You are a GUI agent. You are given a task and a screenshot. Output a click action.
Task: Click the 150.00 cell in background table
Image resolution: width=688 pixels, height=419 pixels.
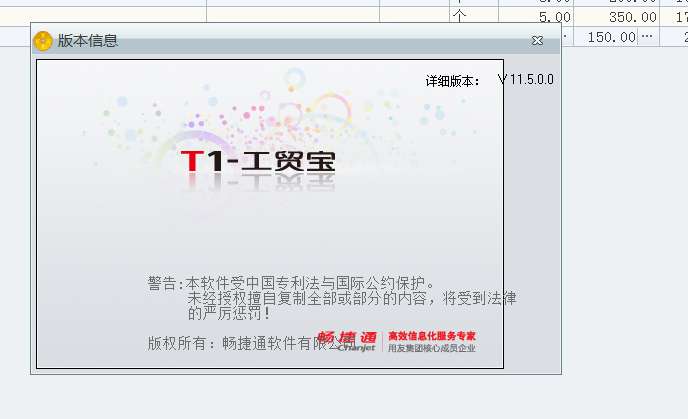click(x=612, y=37)
